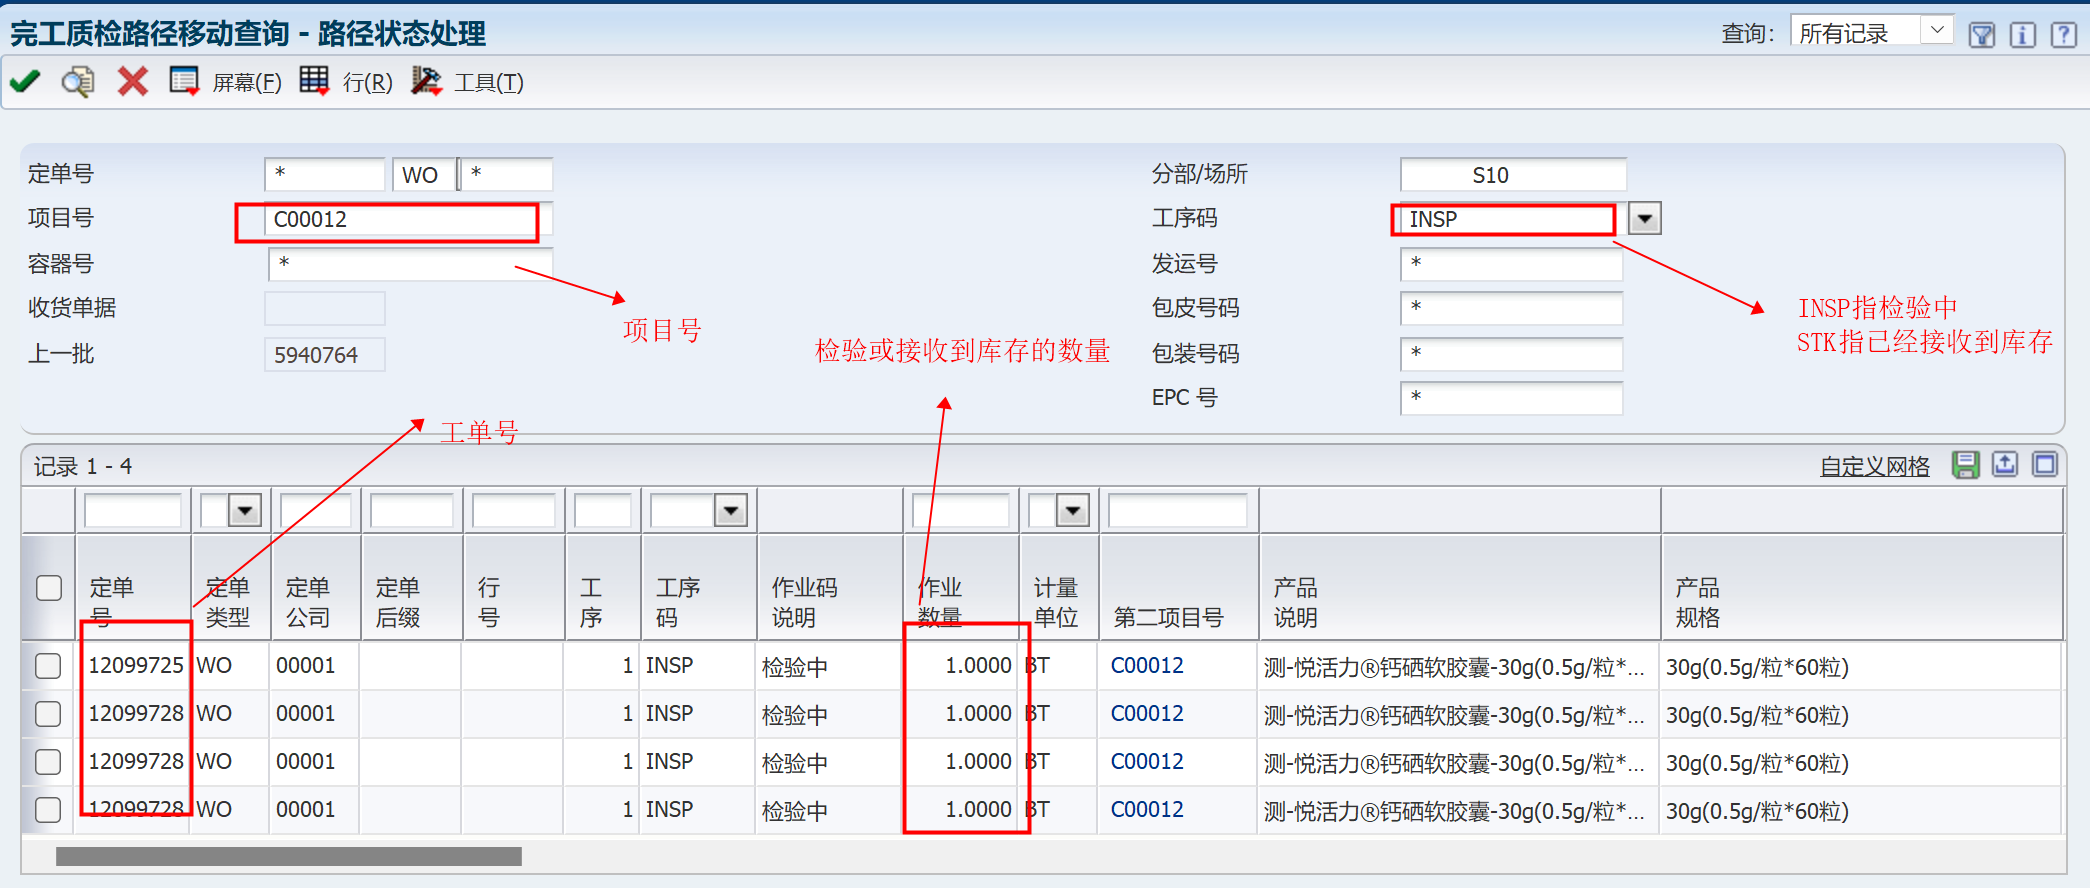Click the green checkmark OK icon
The height and width of the screenshot is (888, 2090).
point(25,81)
